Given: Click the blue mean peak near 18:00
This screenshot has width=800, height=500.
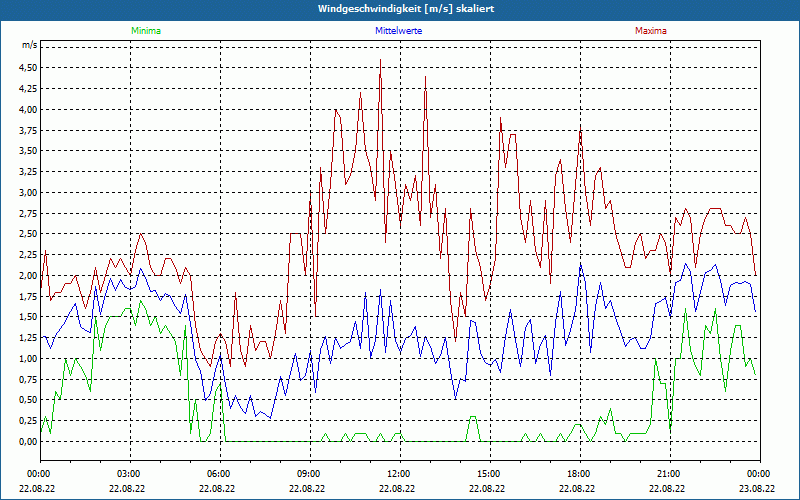Looking at the screenshot, I should tap(581, 265).
